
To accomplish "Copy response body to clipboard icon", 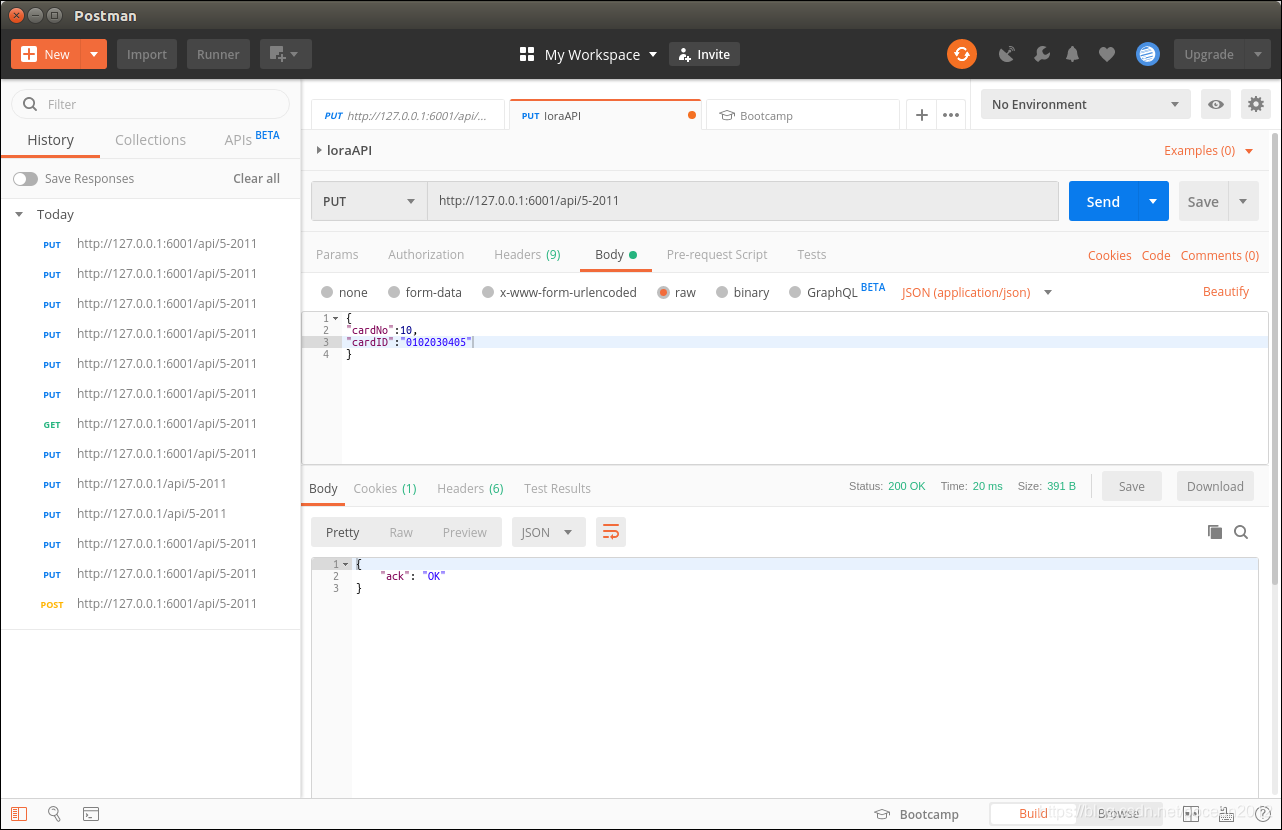I will point(1215,532).
